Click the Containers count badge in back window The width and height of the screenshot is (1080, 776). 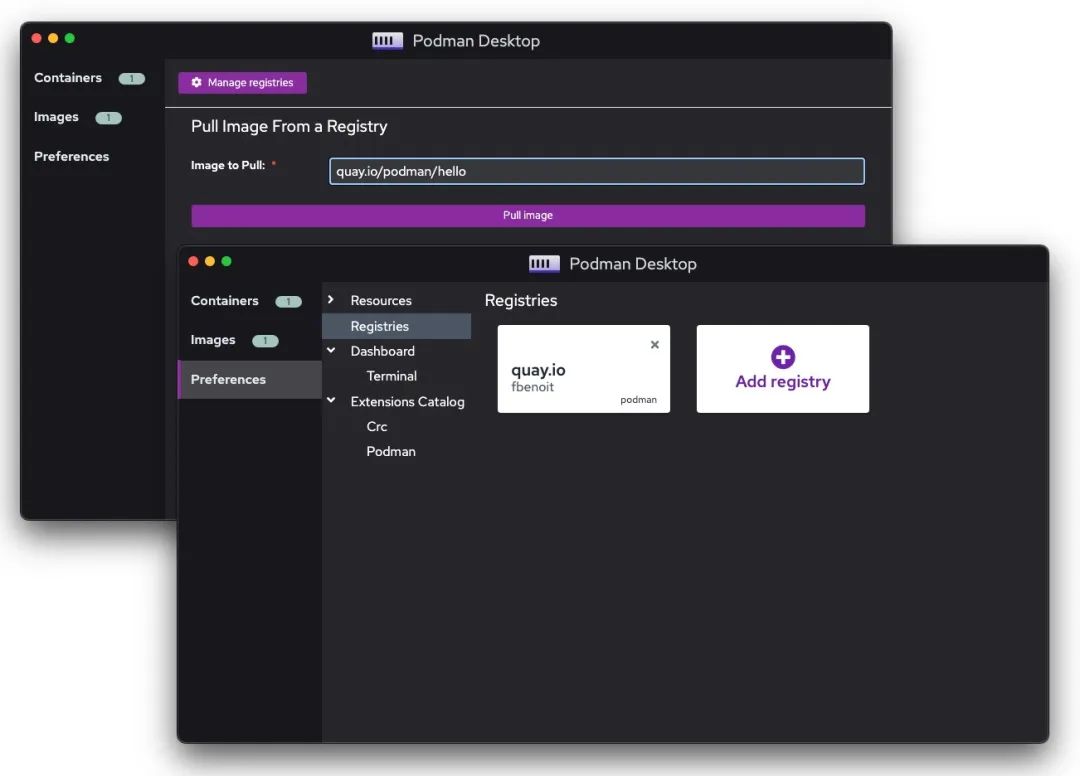(132, 78)
